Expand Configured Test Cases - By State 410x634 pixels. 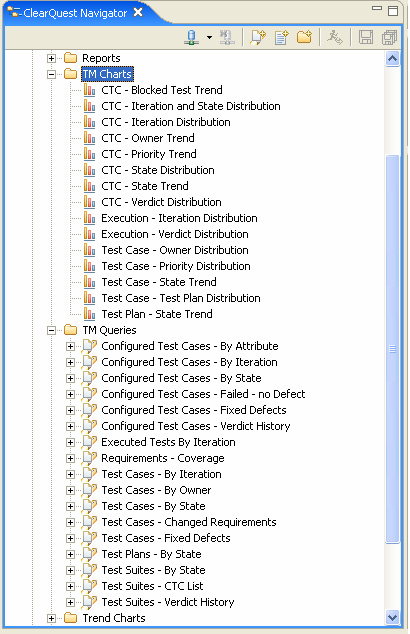(x=70, y=378)
